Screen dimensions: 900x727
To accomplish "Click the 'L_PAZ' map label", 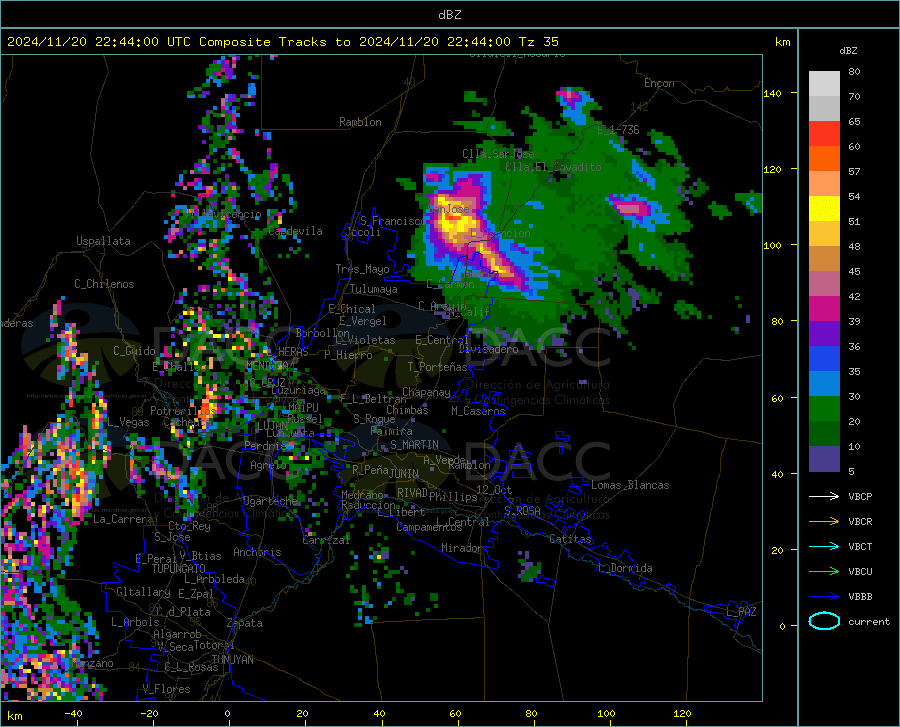I will point(741,612).
